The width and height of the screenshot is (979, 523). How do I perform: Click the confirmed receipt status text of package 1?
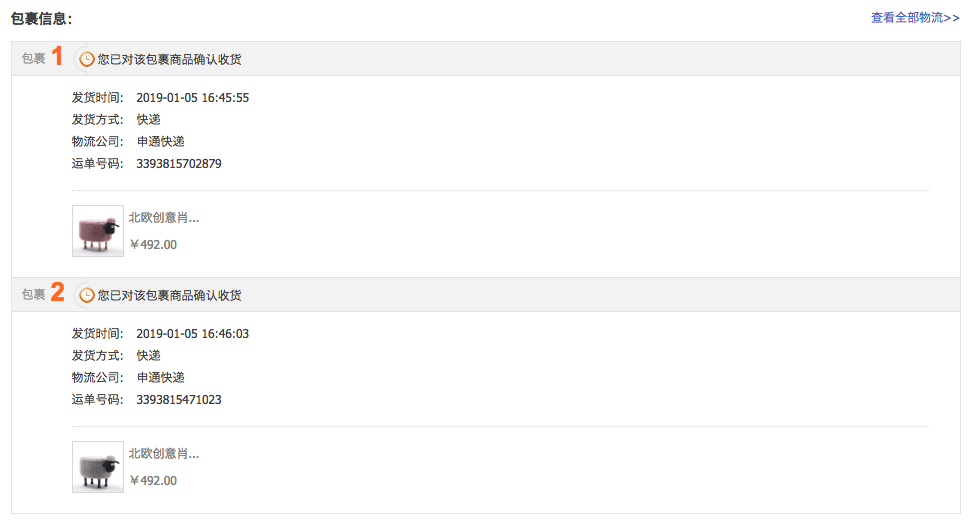[x=170, y=60]
